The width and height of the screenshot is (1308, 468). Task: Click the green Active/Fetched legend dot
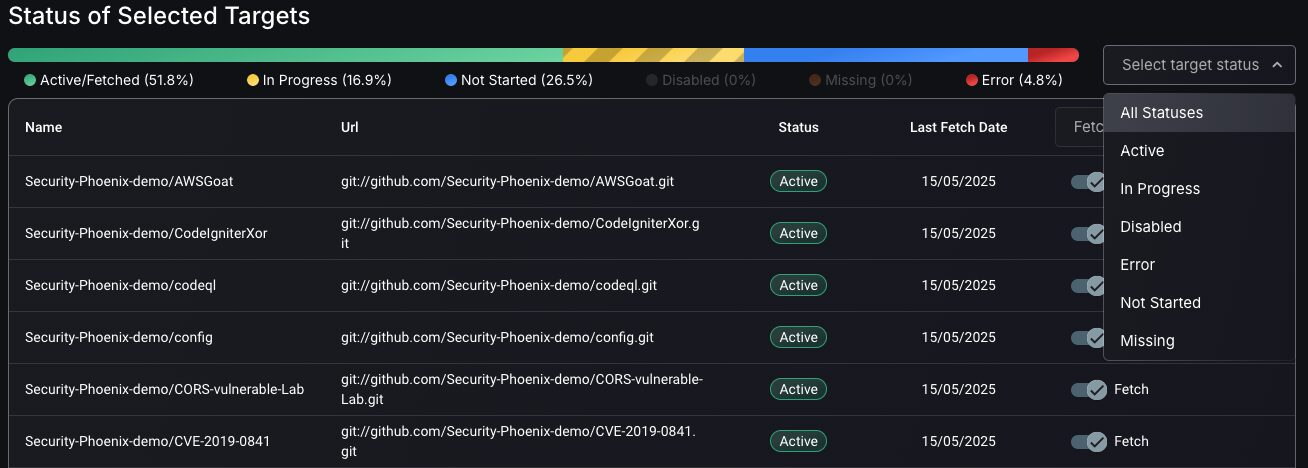coord(30,80)
